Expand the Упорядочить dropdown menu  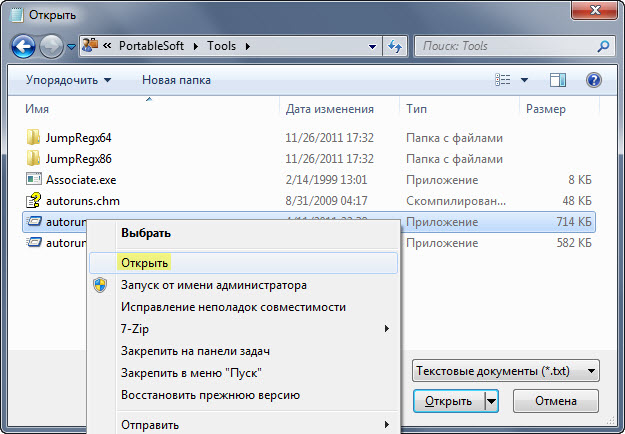(69, 79)
